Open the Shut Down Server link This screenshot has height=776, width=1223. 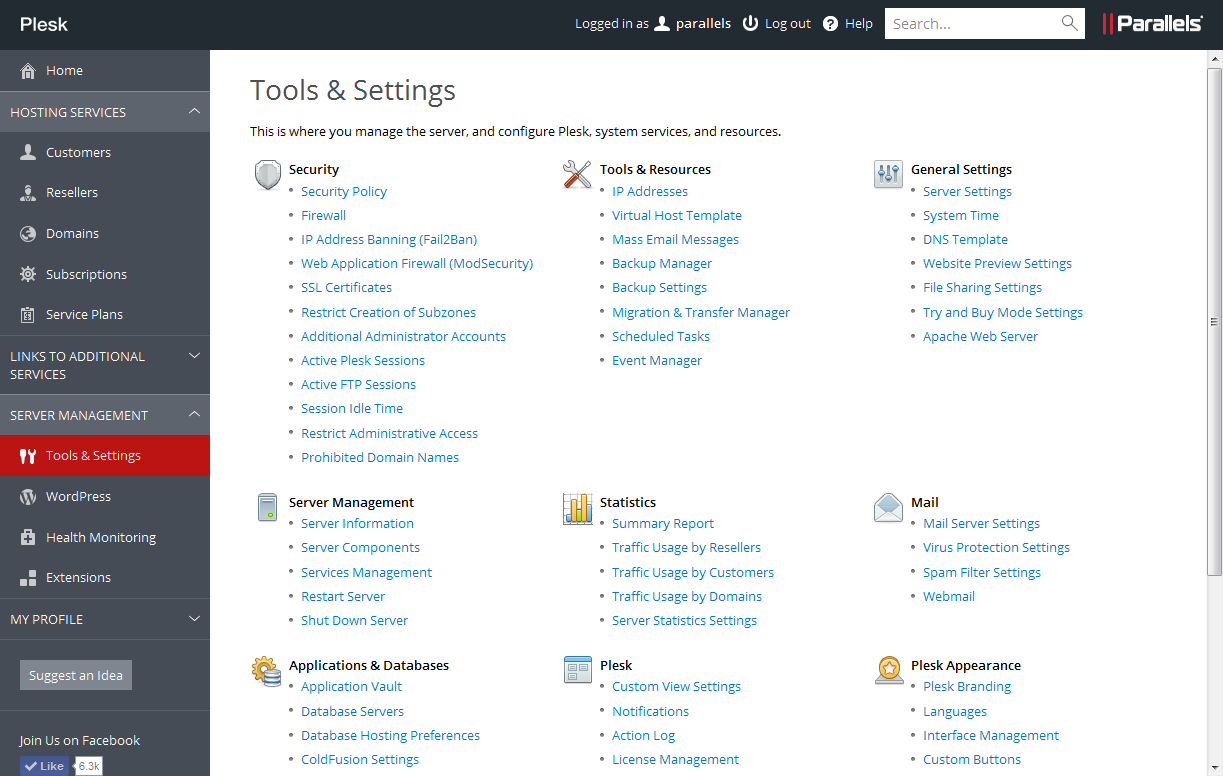pyautogui.click(x=354, y=620)
